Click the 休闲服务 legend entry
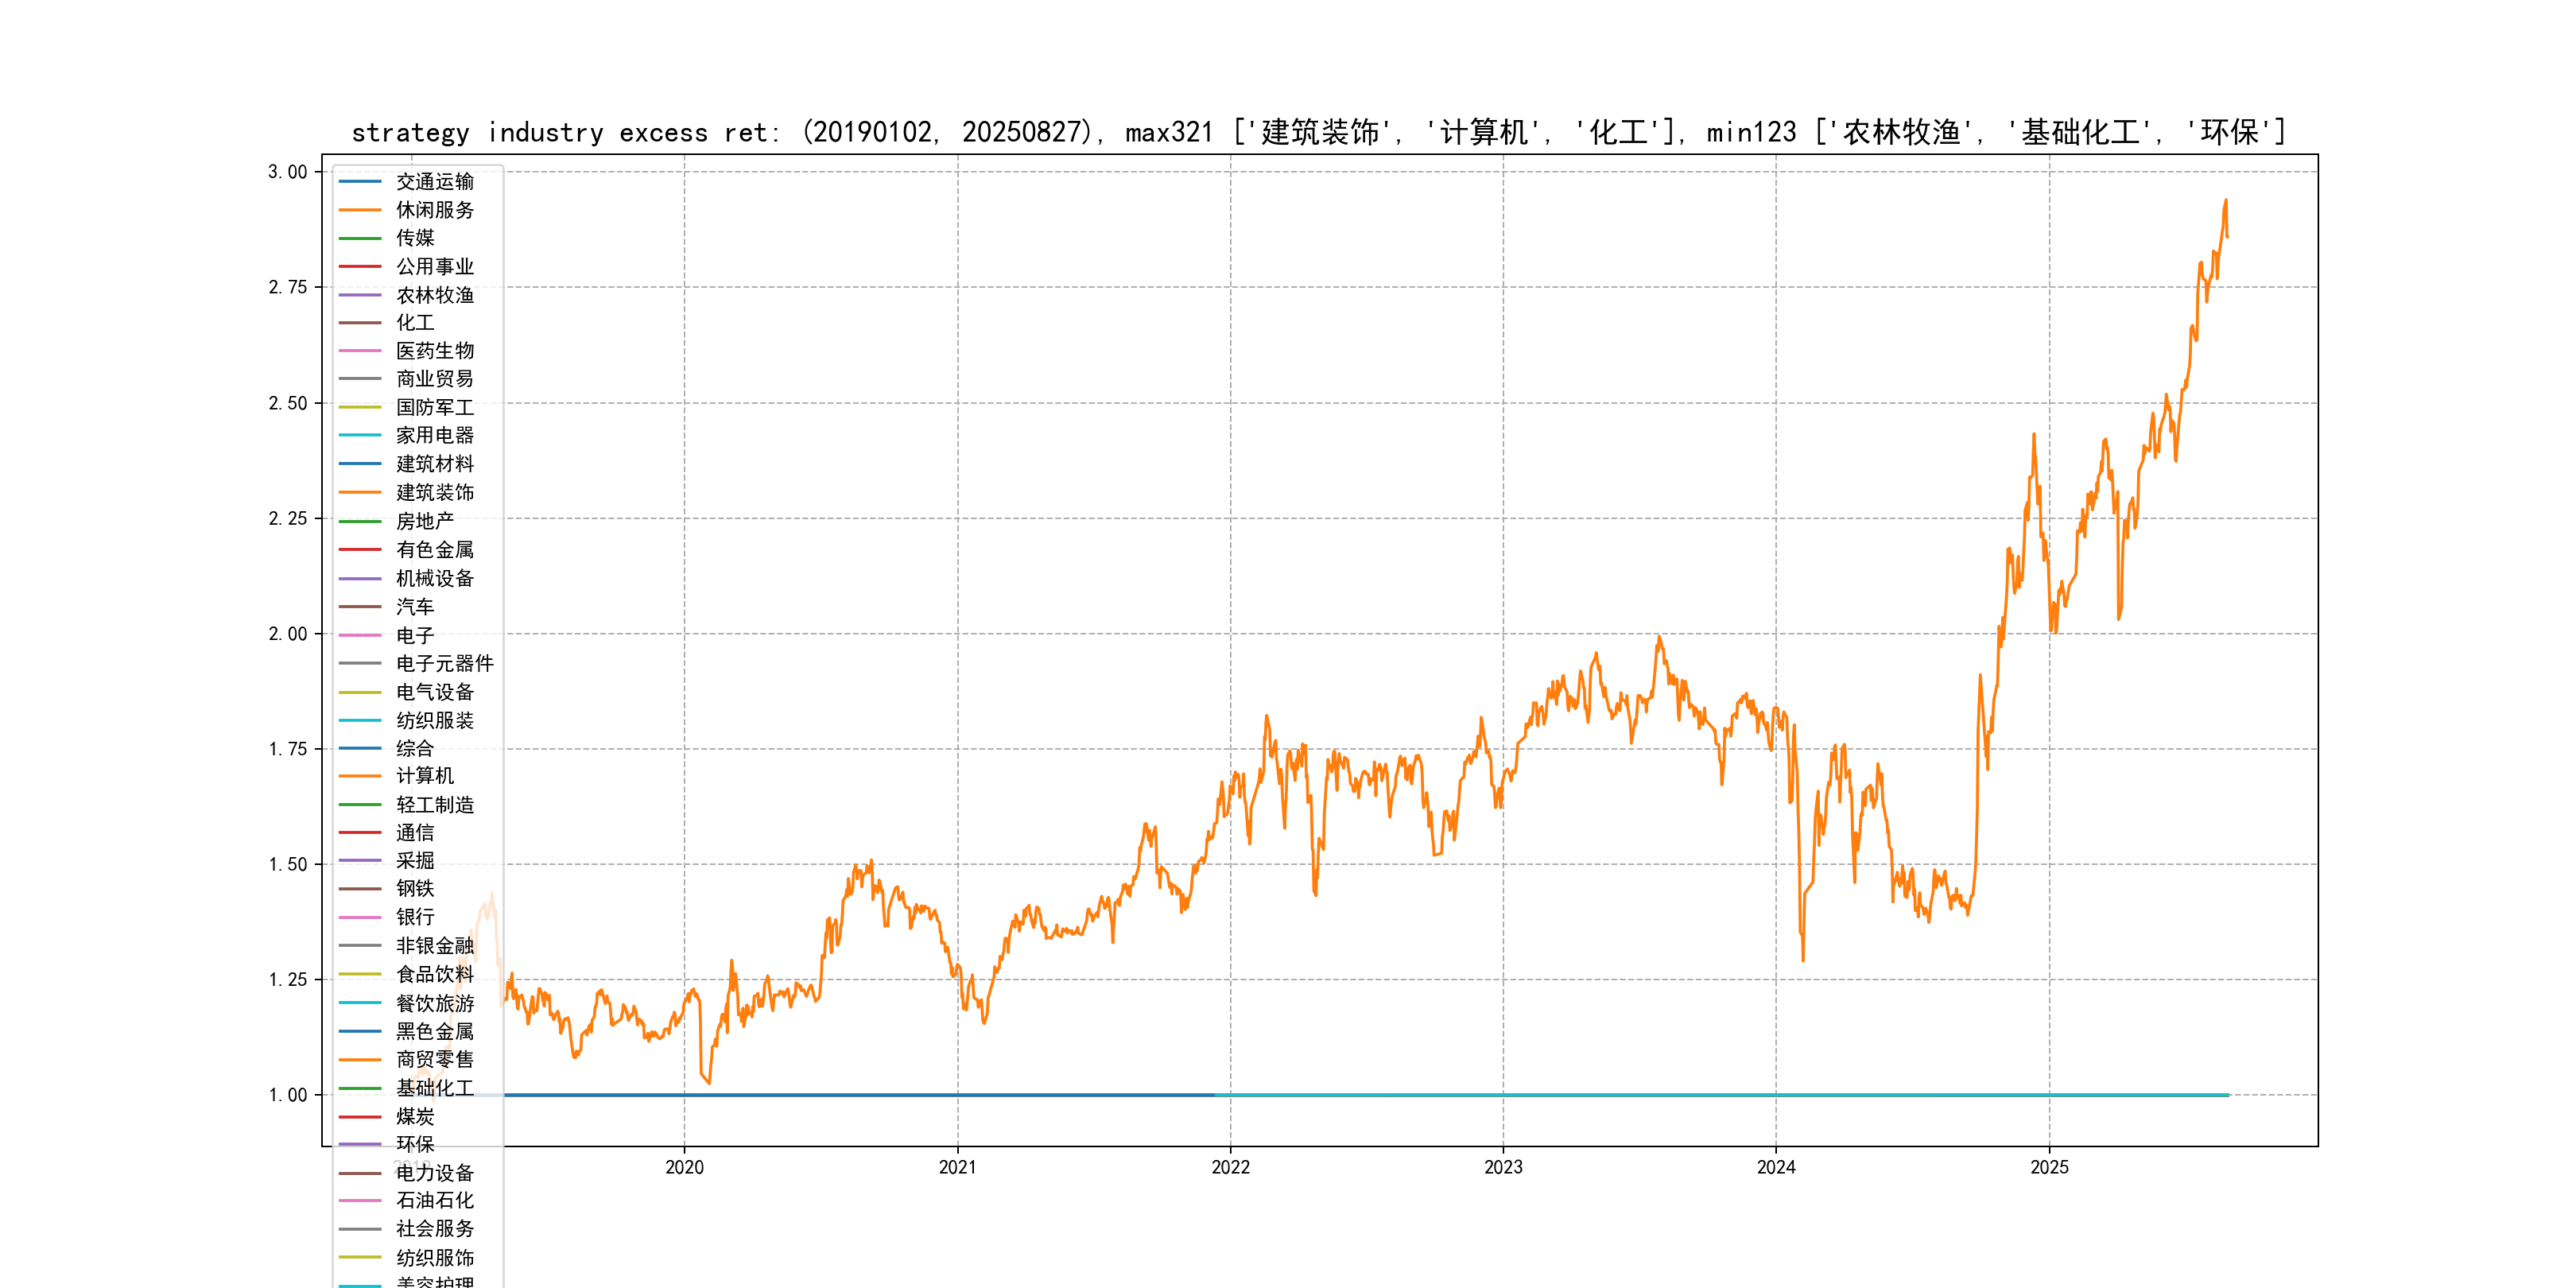This screenshot has height=1288, width=2576. pos(434,210)
